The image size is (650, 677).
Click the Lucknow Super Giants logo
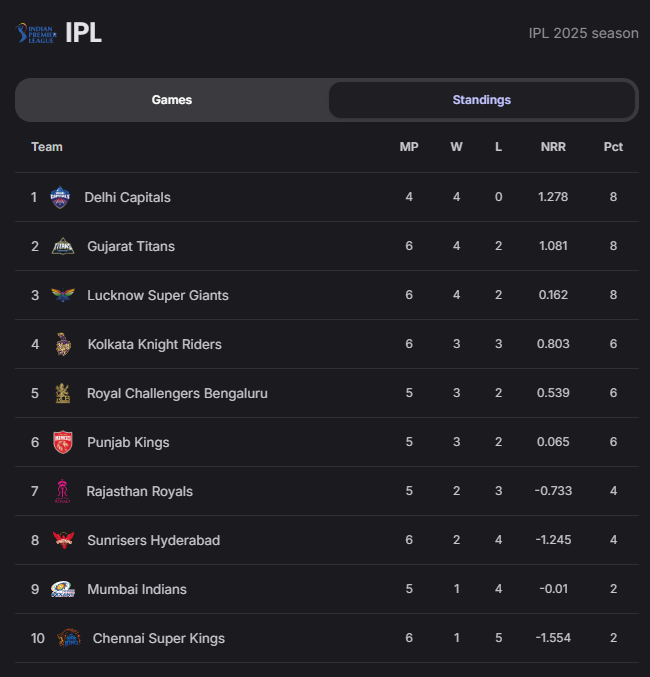(63, 295)
